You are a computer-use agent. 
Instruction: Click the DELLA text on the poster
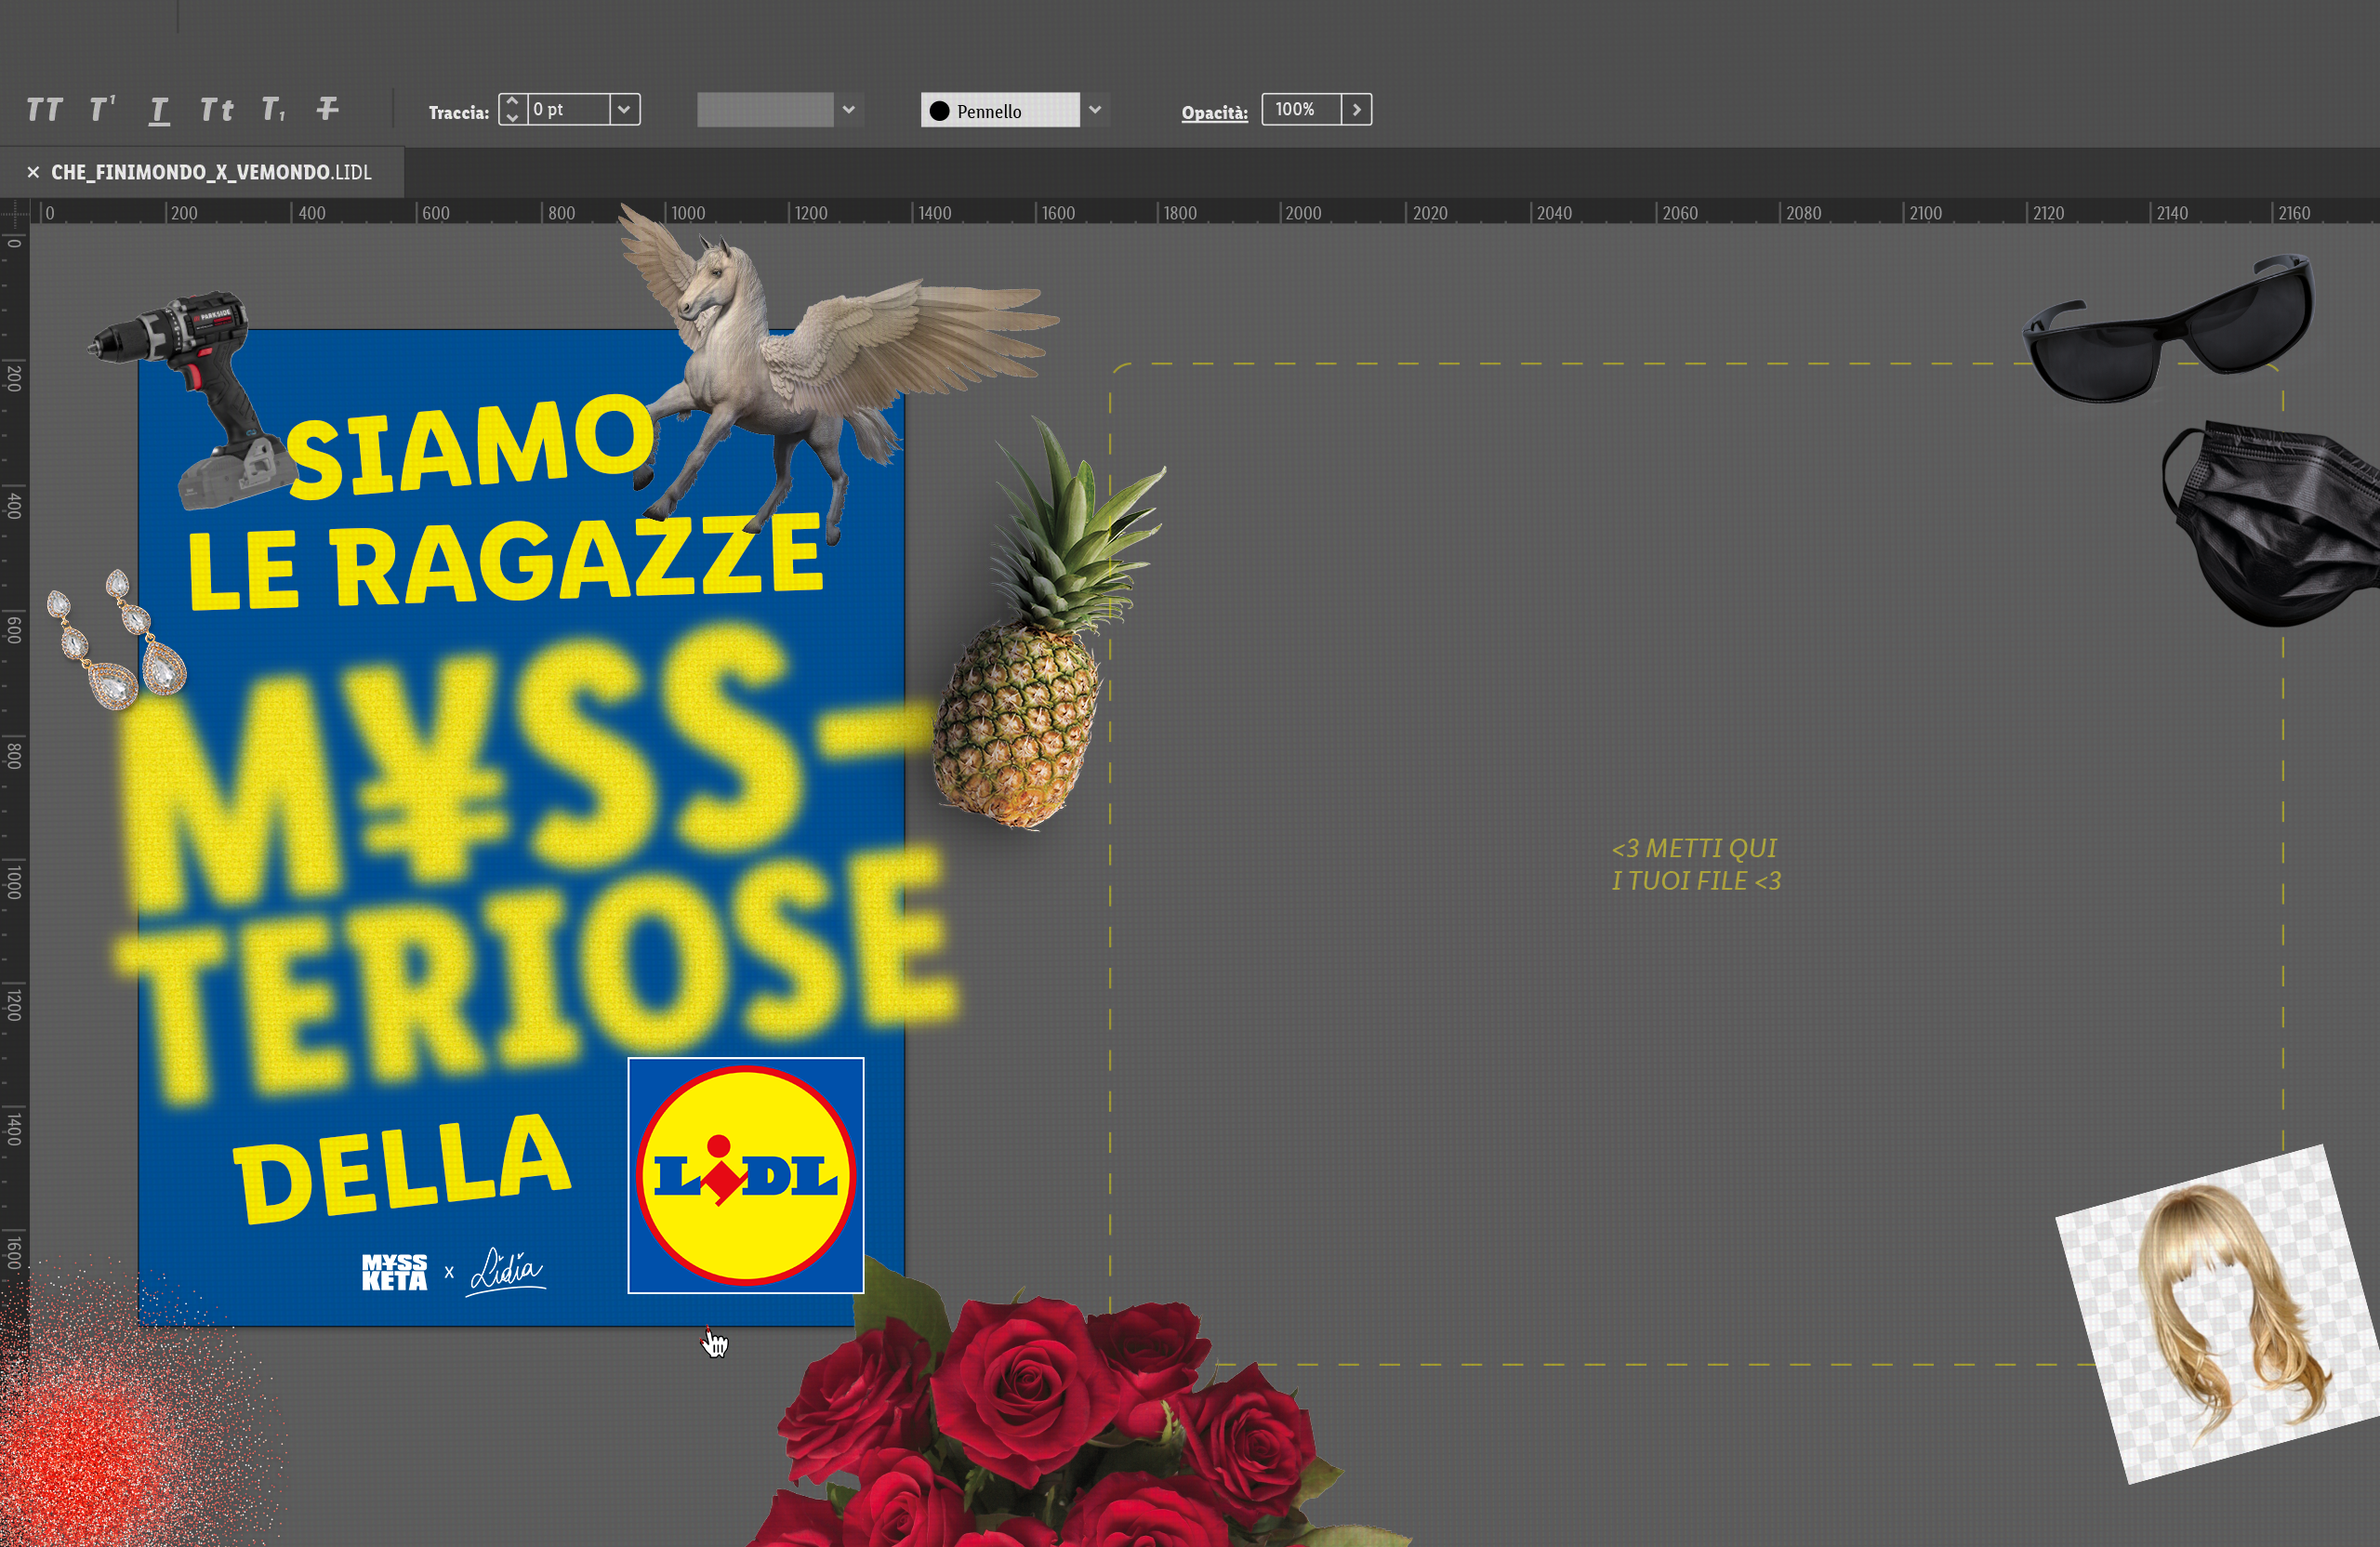(402, 1170)
